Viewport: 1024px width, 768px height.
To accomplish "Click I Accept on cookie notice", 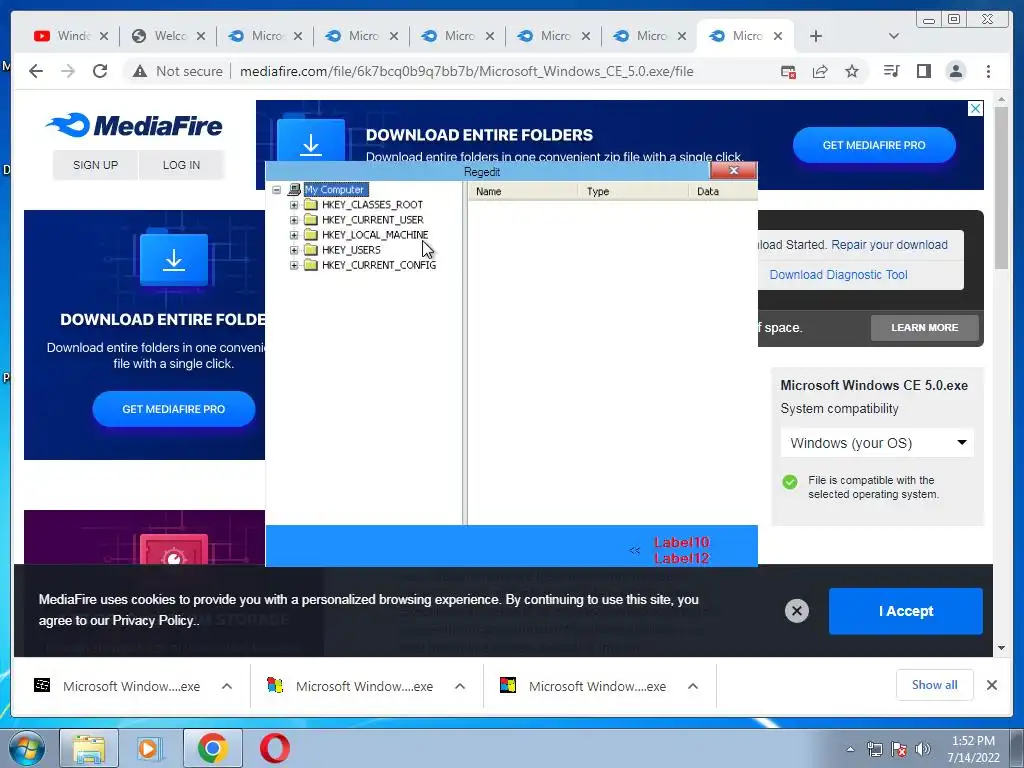I will 906,611.
